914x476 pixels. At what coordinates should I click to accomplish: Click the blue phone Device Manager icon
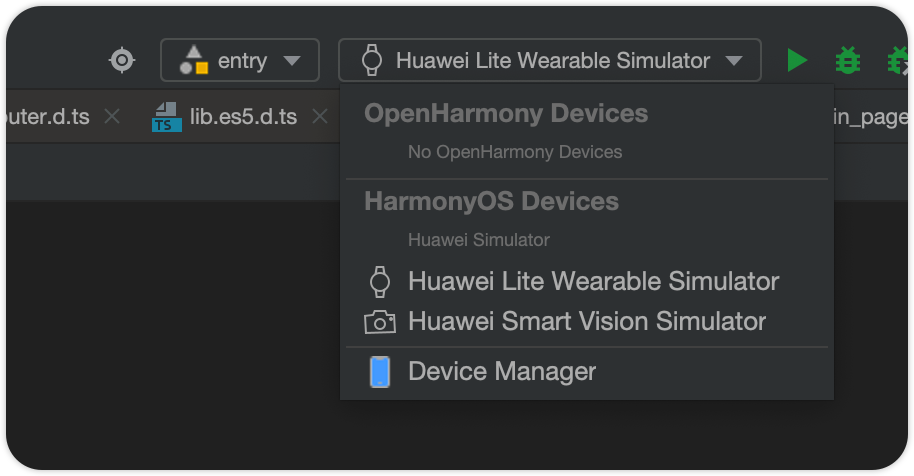tap(380, 372)
